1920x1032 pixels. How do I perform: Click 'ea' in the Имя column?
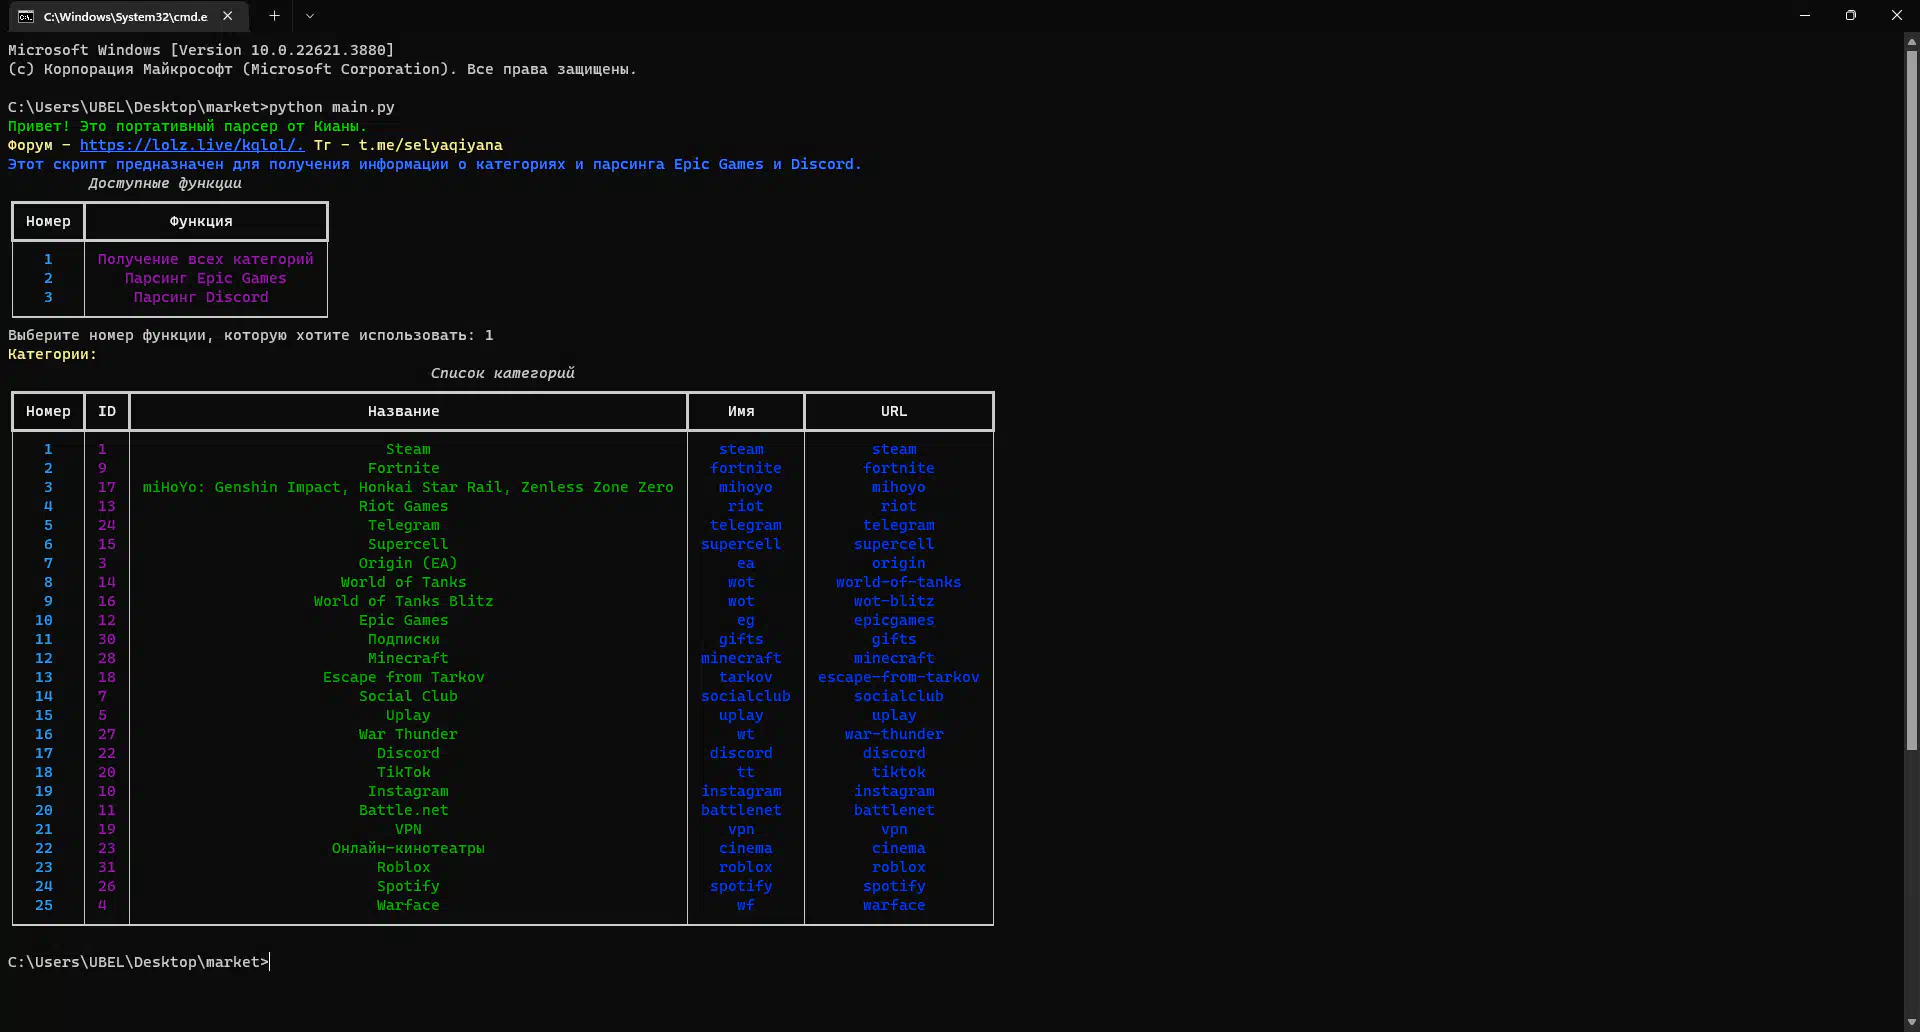click(x=746, y=563)
